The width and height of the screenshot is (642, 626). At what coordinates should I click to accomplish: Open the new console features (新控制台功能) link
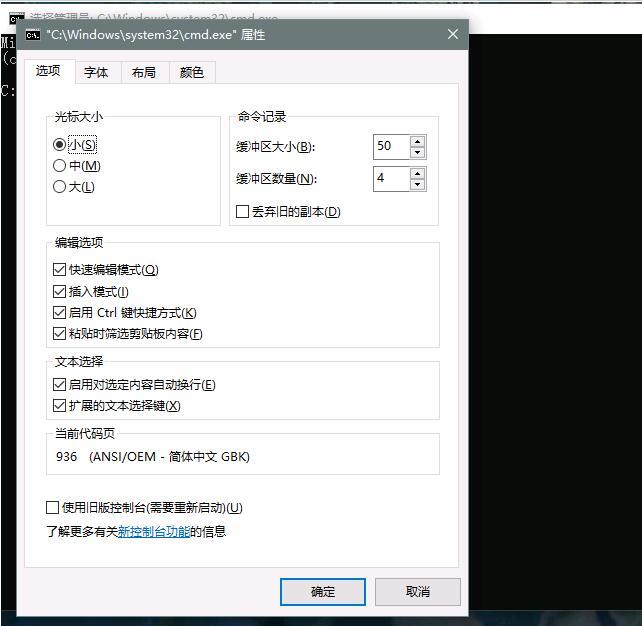pyautogui.click(x=154, y=532)
